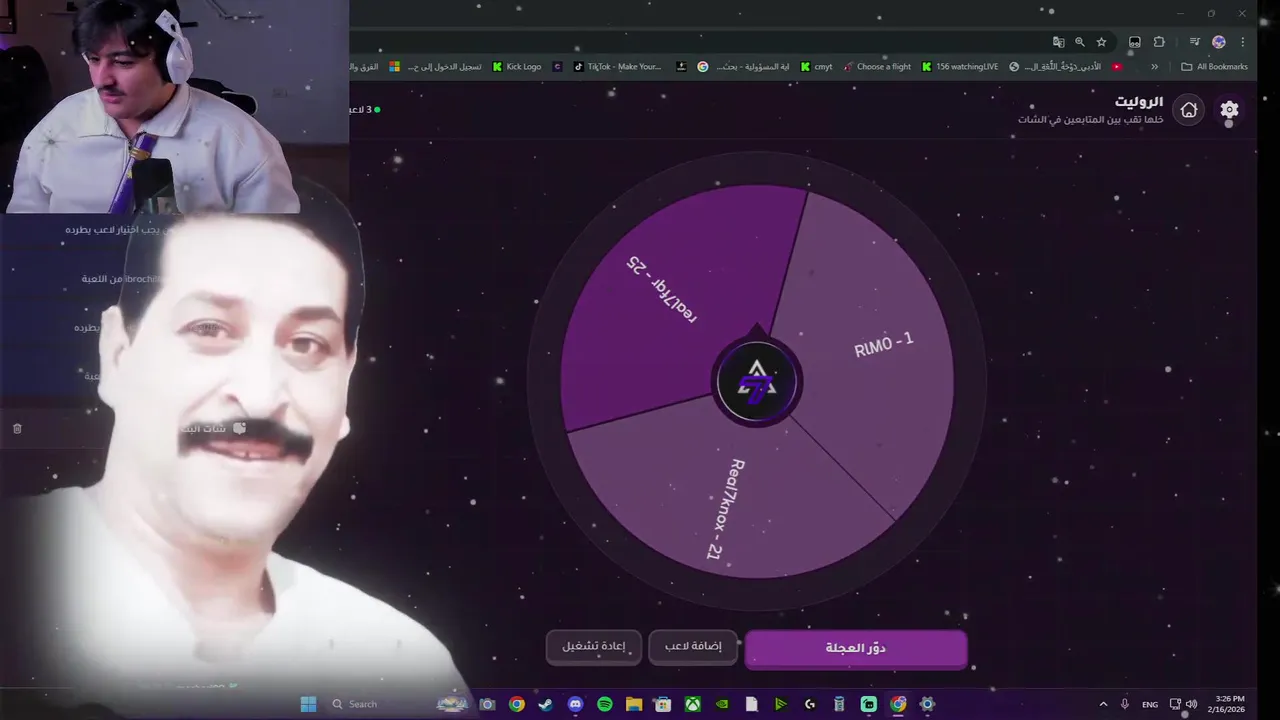This screenshot has width=1280, height=720.
Task: Open the taskbar Settings gear icon
Action: 927,704
